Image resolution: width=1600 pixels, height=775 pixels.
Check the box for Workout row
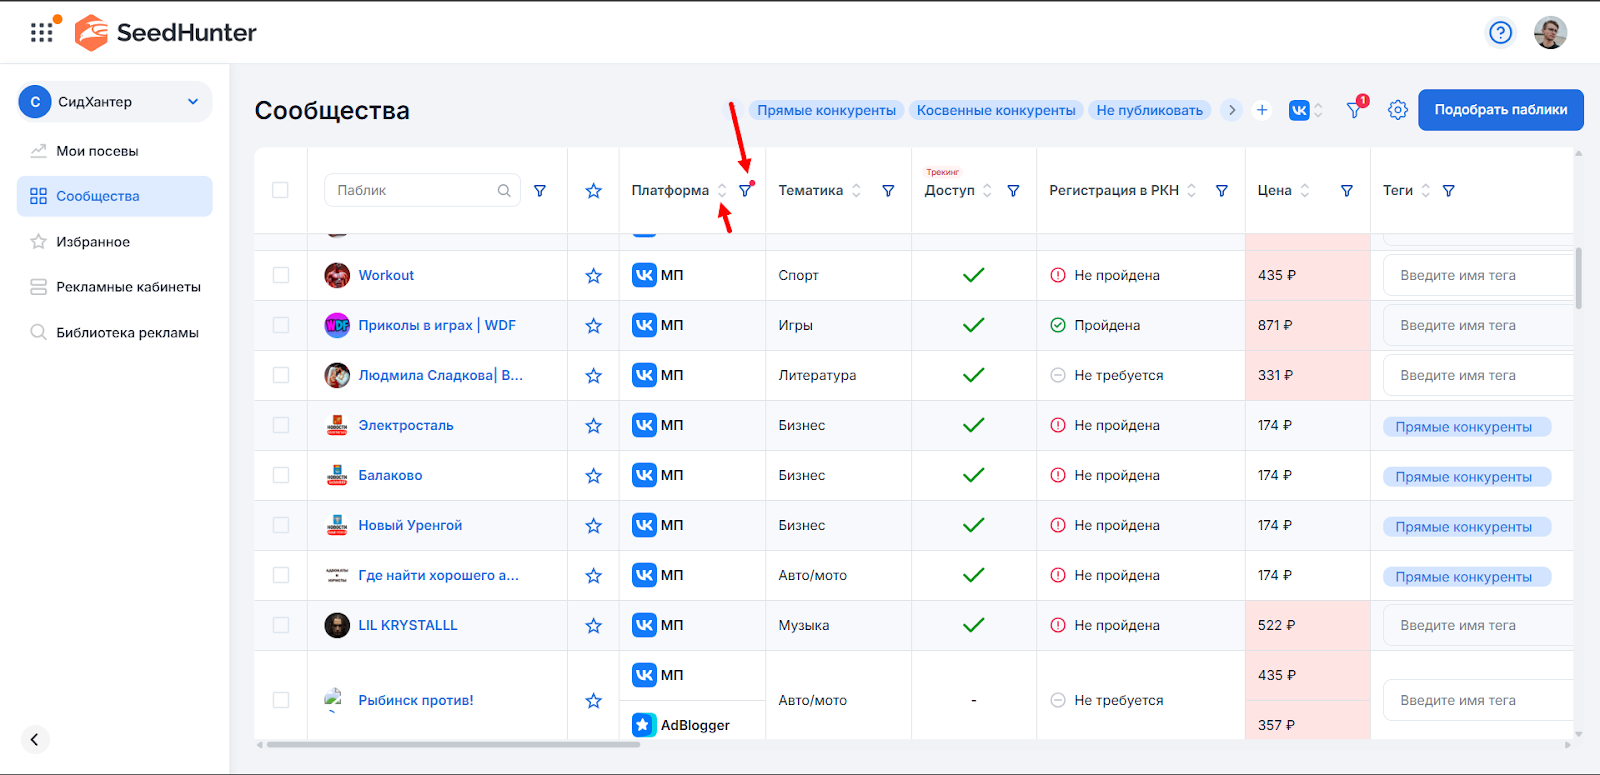point(281,275)
